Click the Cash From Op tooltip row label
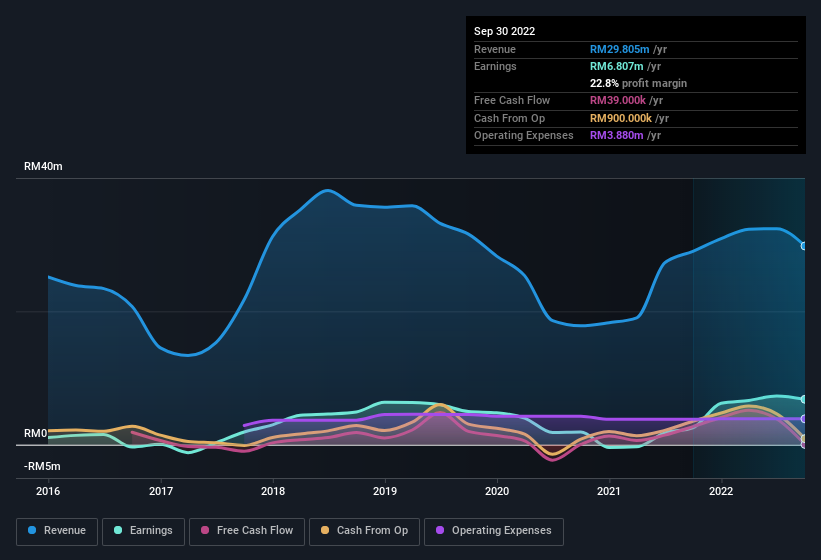The height and width of the screenshot is (560, 821). (509, 118)
